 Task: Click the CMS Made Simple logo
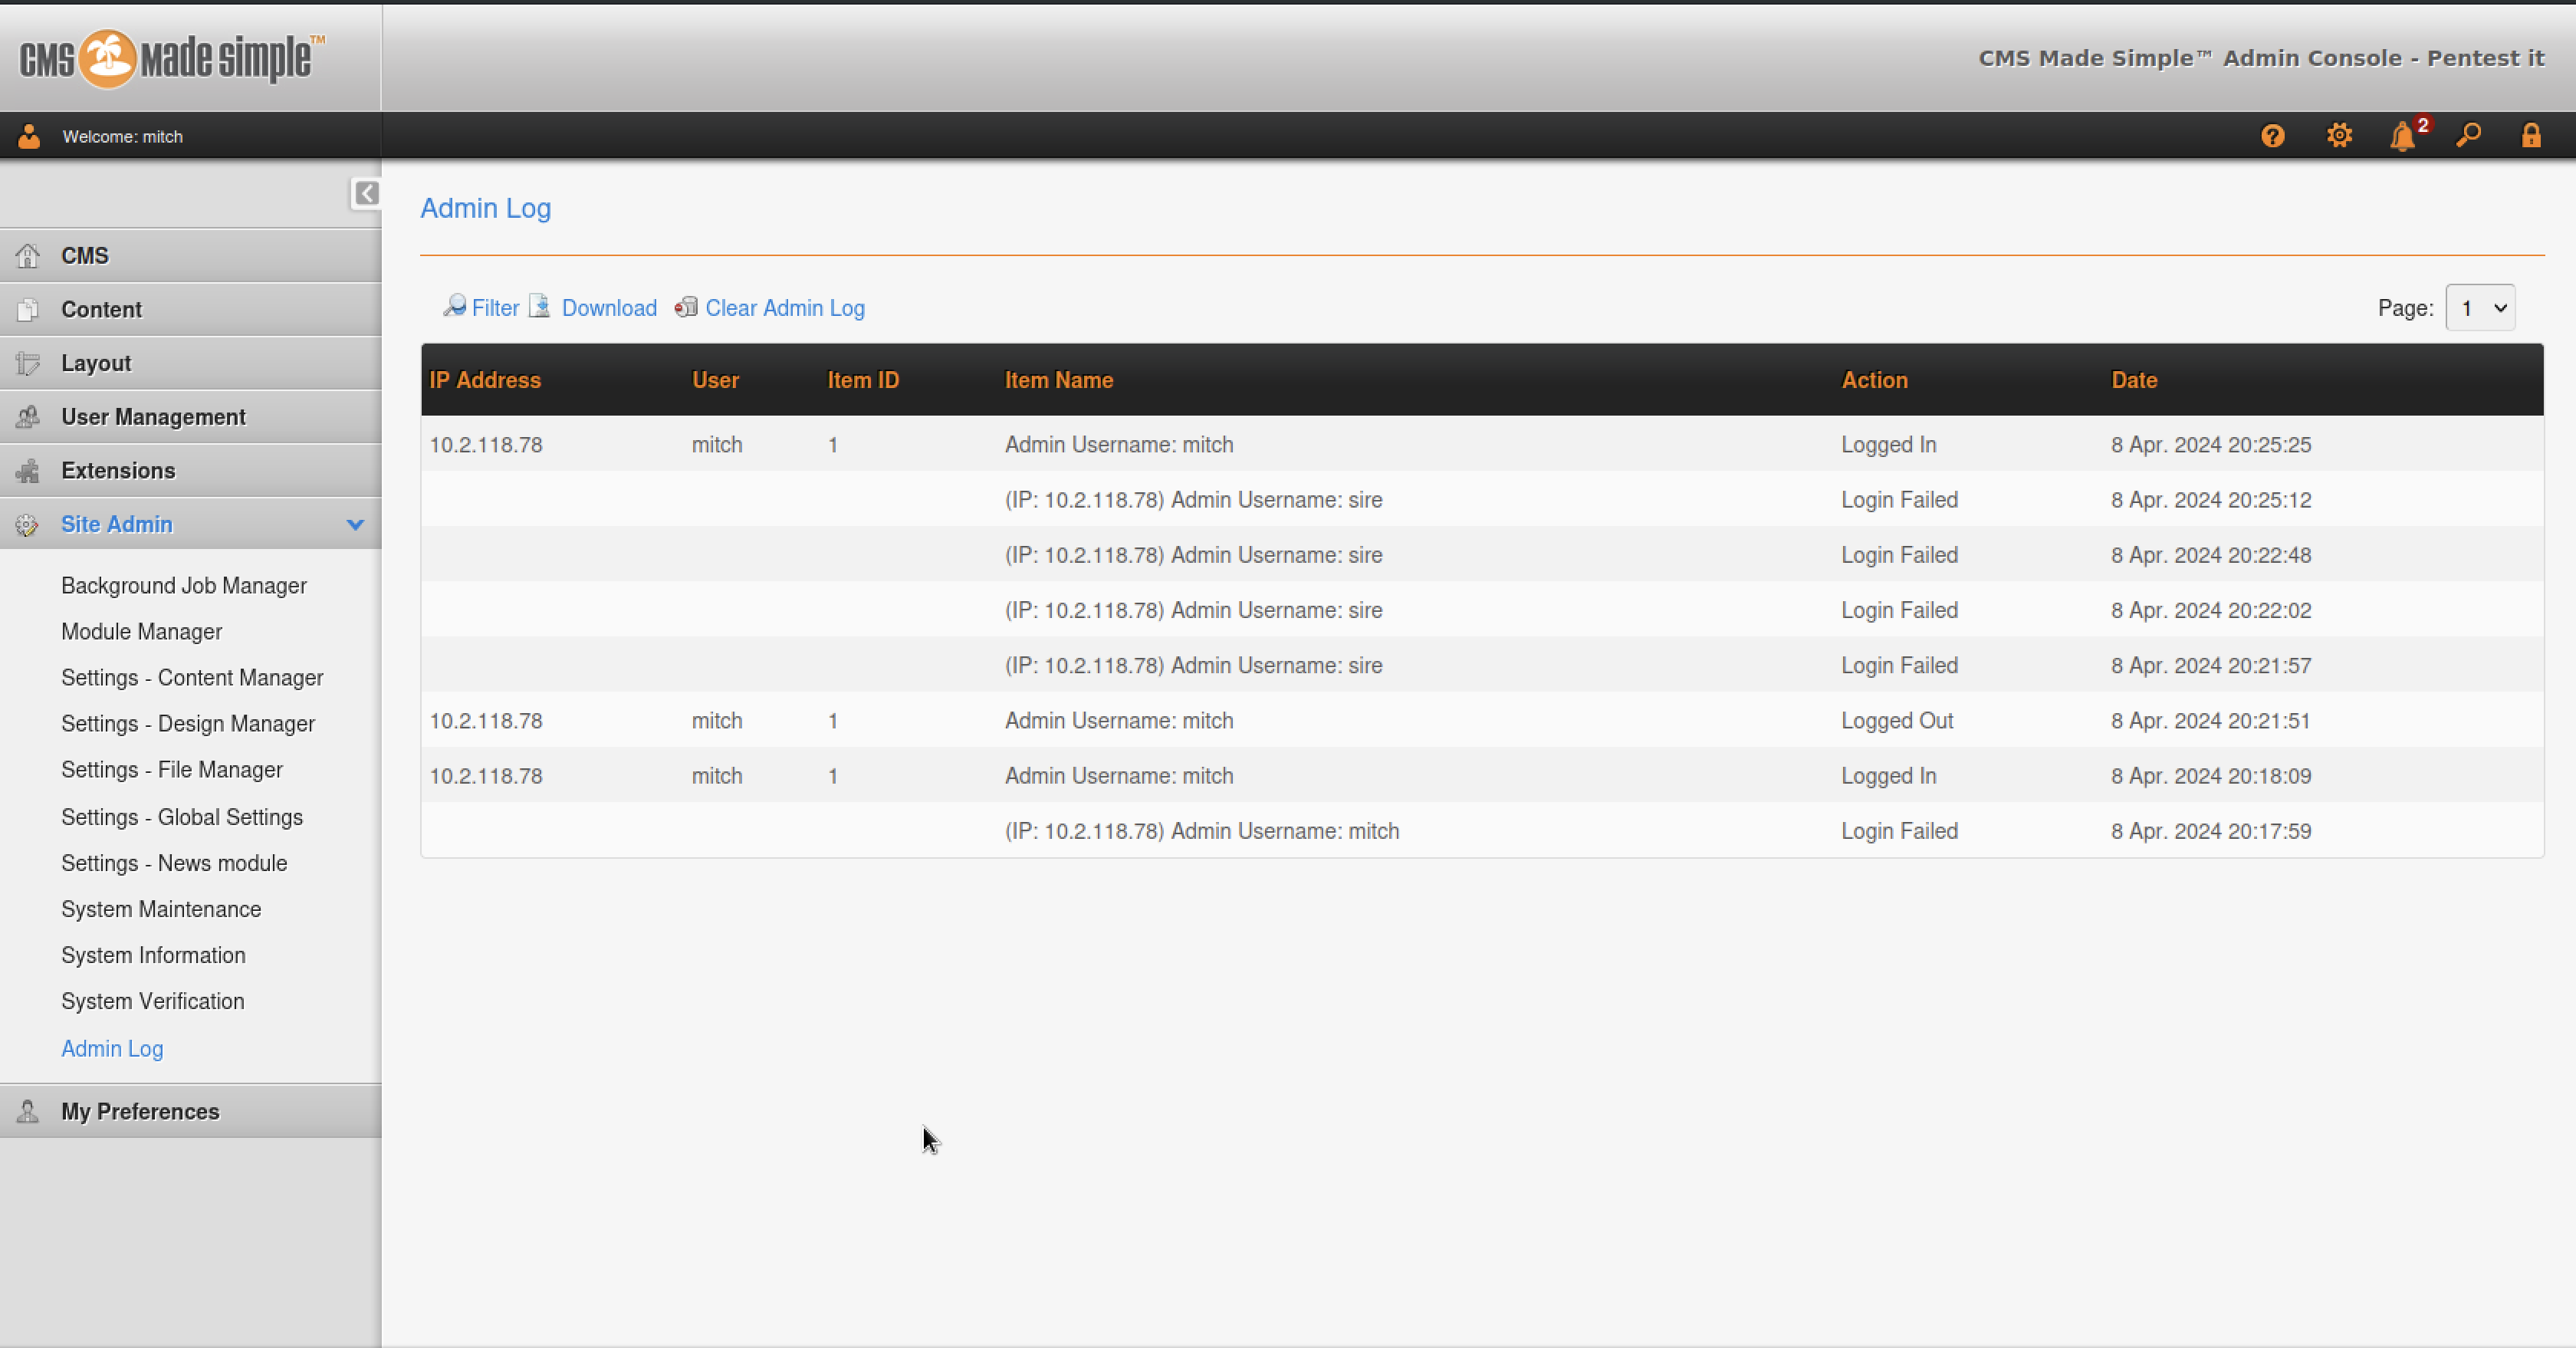coord(171,59)
